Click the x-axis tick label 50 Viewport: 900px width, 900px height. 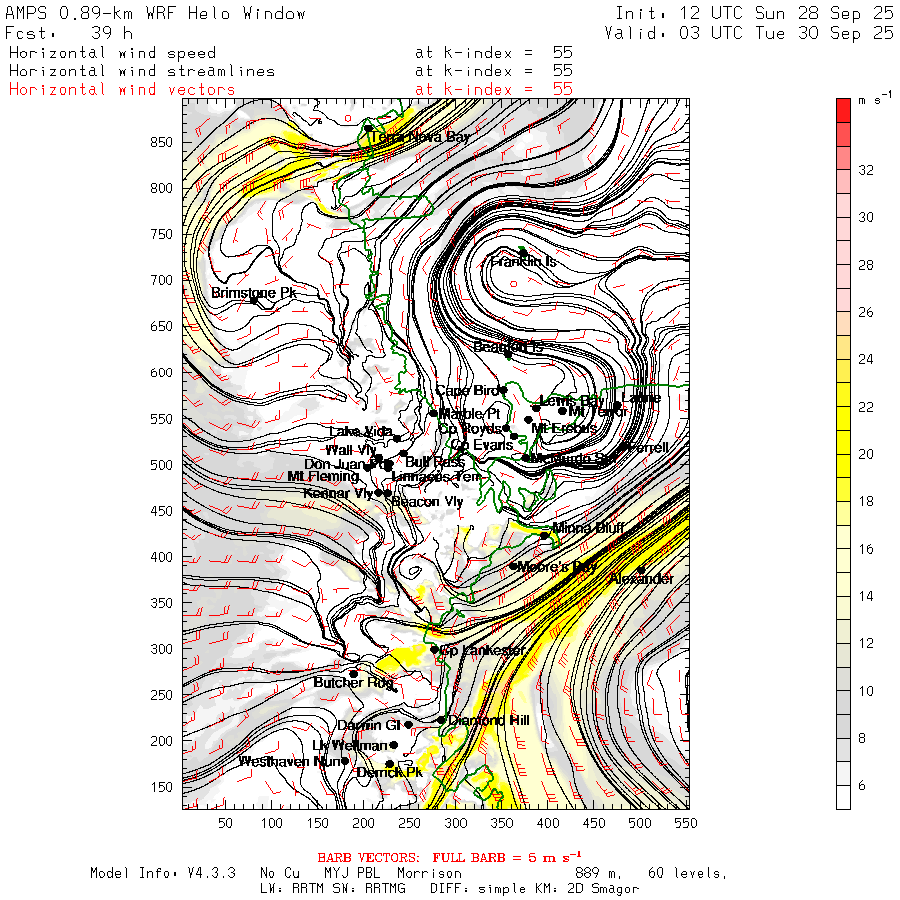pyautogui.click(x=225, y=823)
